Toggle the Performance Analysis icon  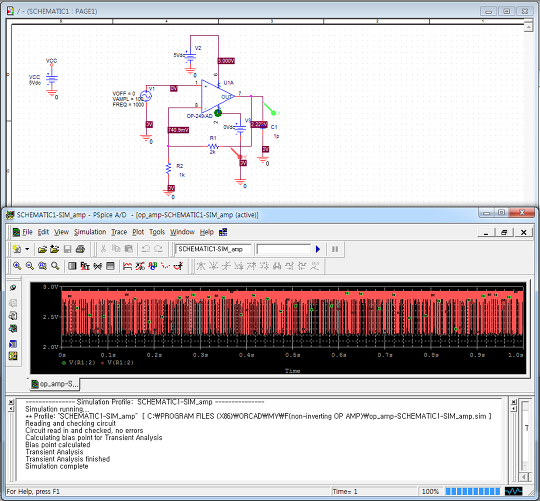coord(97,266)
